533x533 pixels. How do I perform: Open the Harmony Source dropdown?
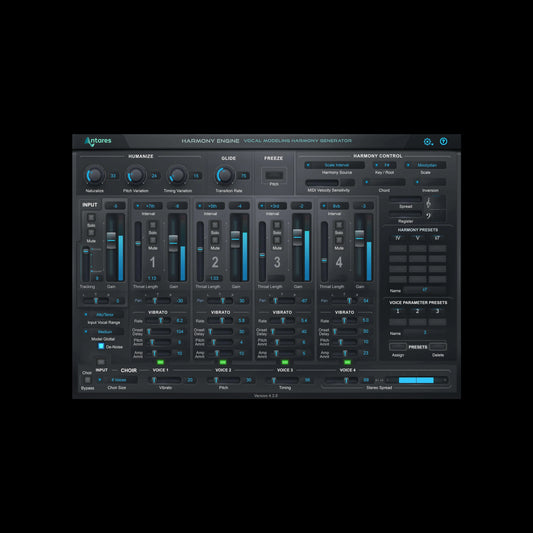[334, 165]
